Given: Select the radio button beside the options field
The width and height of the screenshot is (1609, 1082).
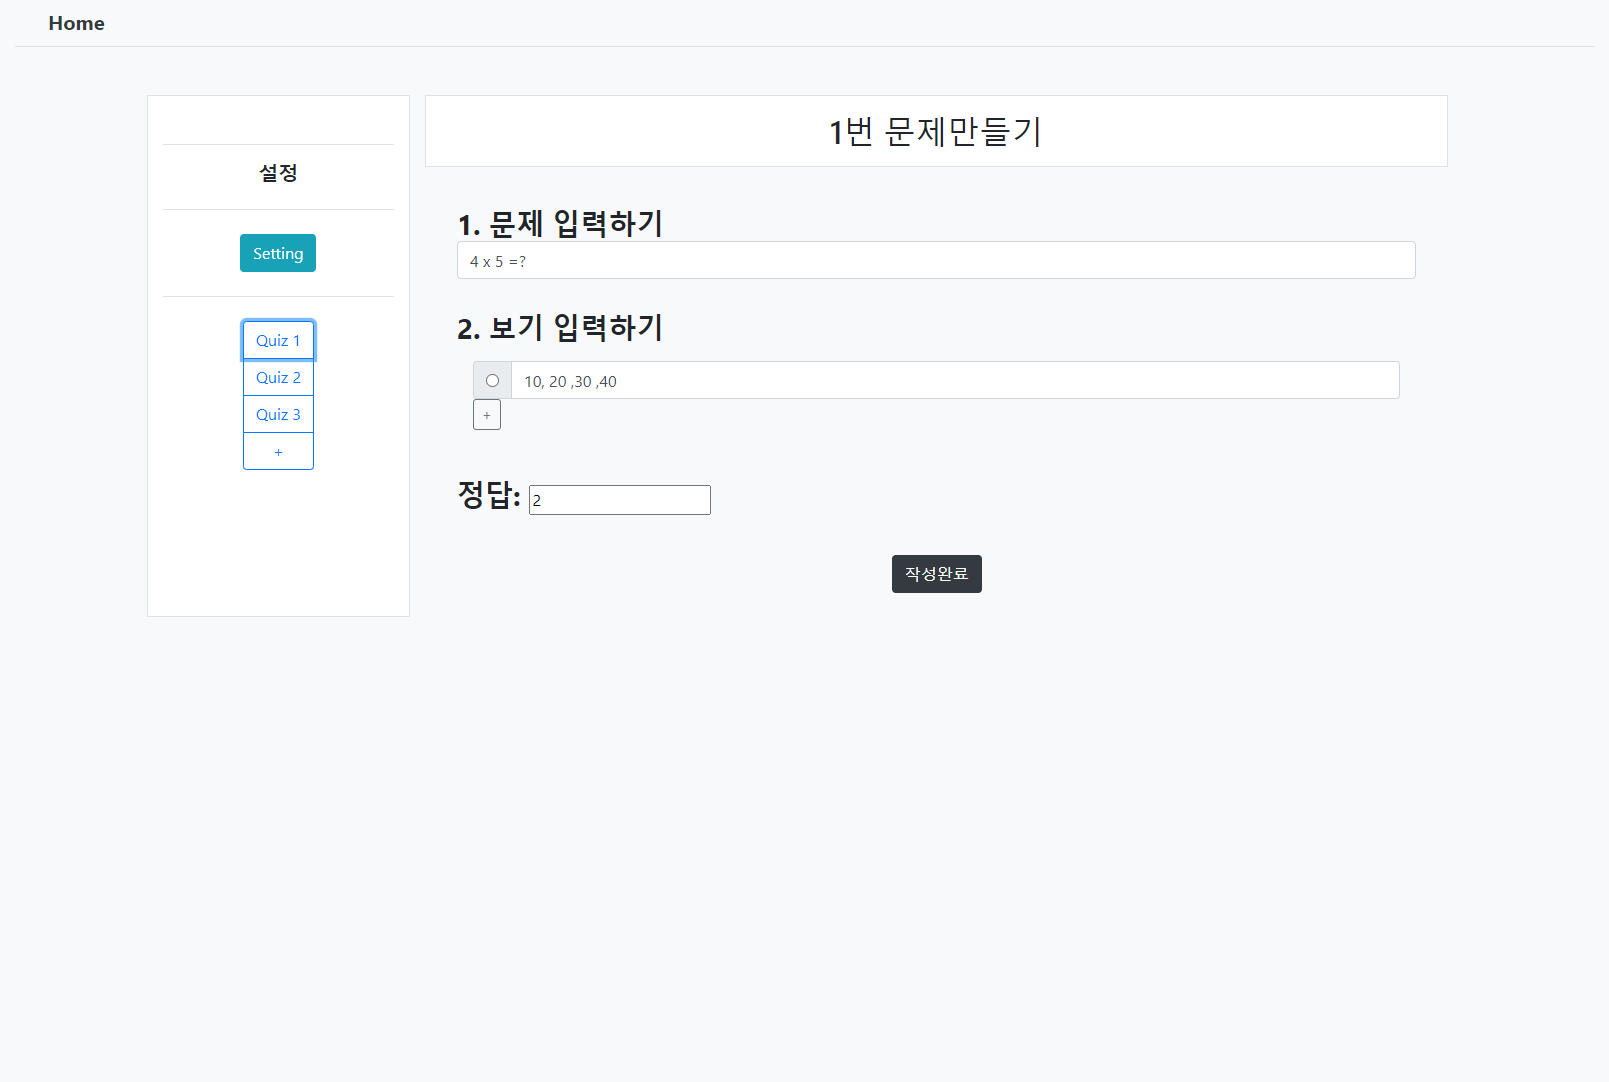Looking at the screenshot, I should (492, 381).
